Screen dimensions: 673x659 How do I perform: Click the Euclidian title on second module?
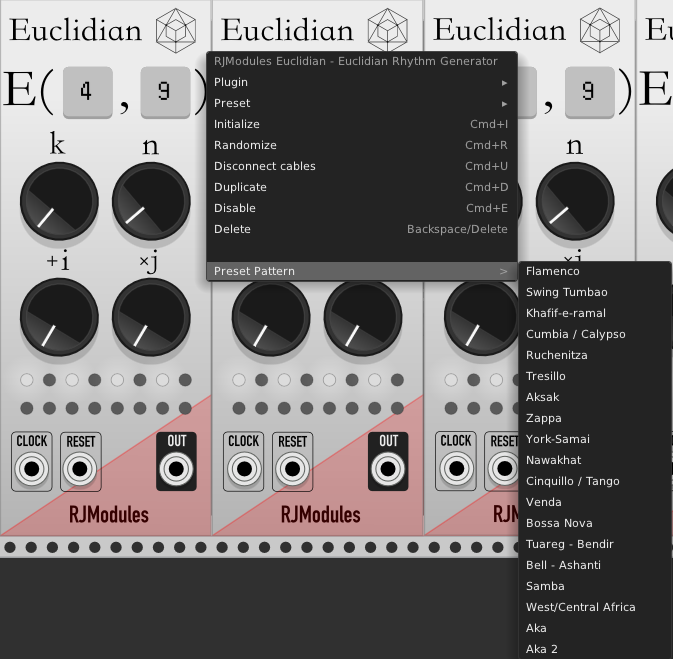[x=287, y=30]
